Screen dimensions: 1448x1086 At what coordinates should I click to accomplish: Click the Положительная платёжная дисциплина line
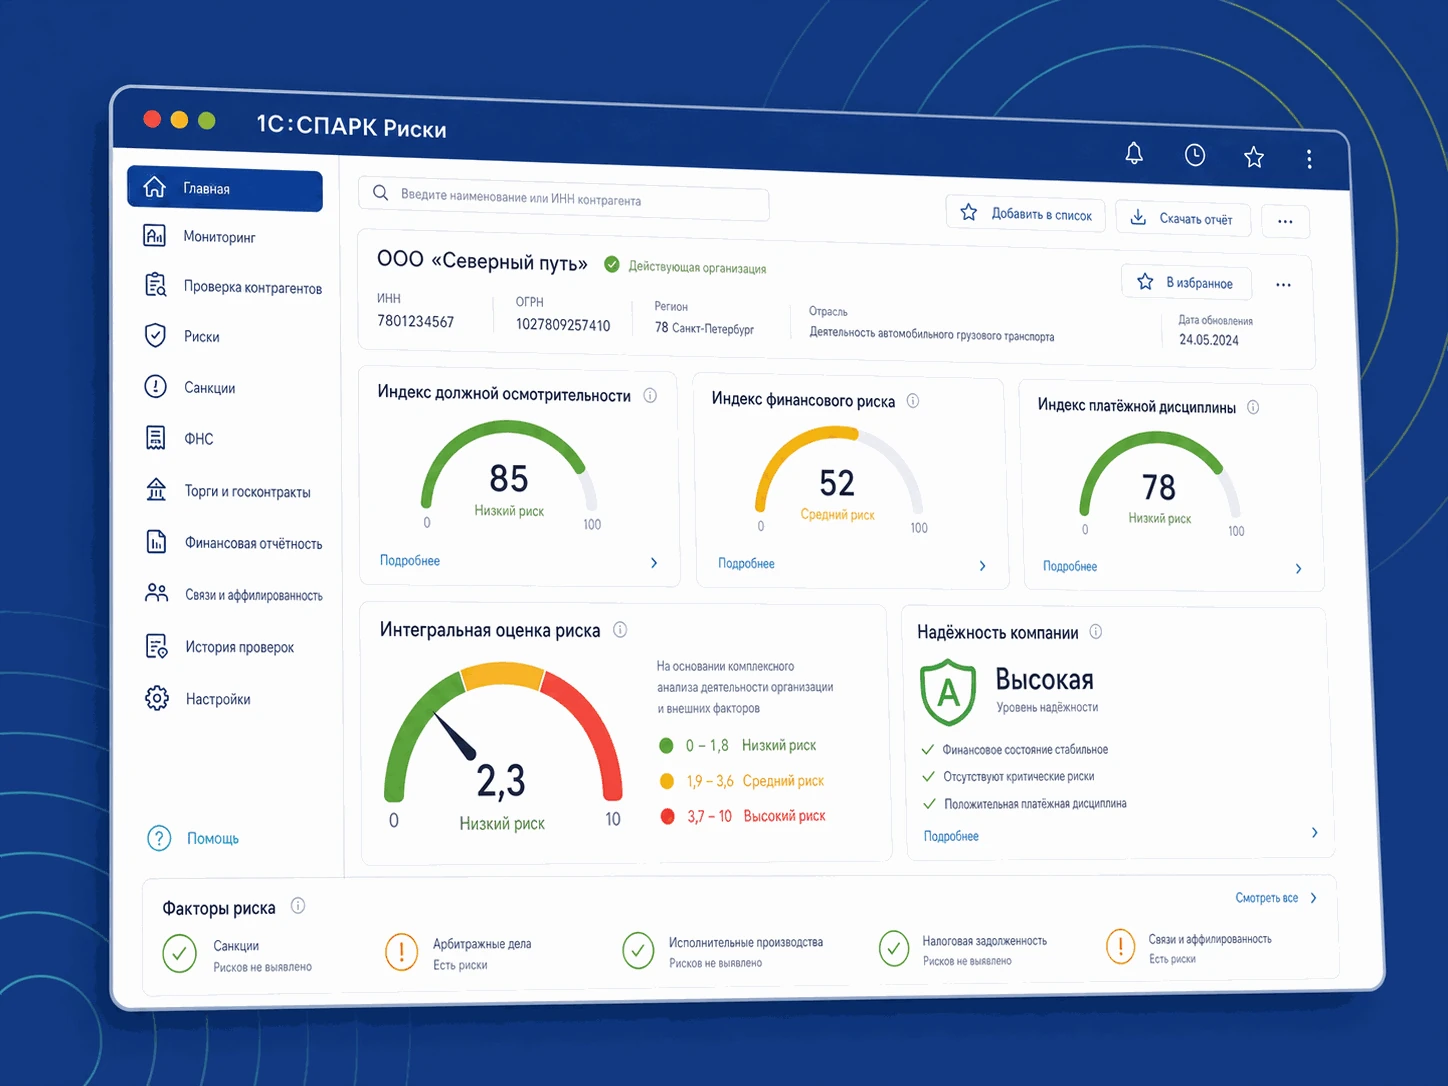point(1035,803)
